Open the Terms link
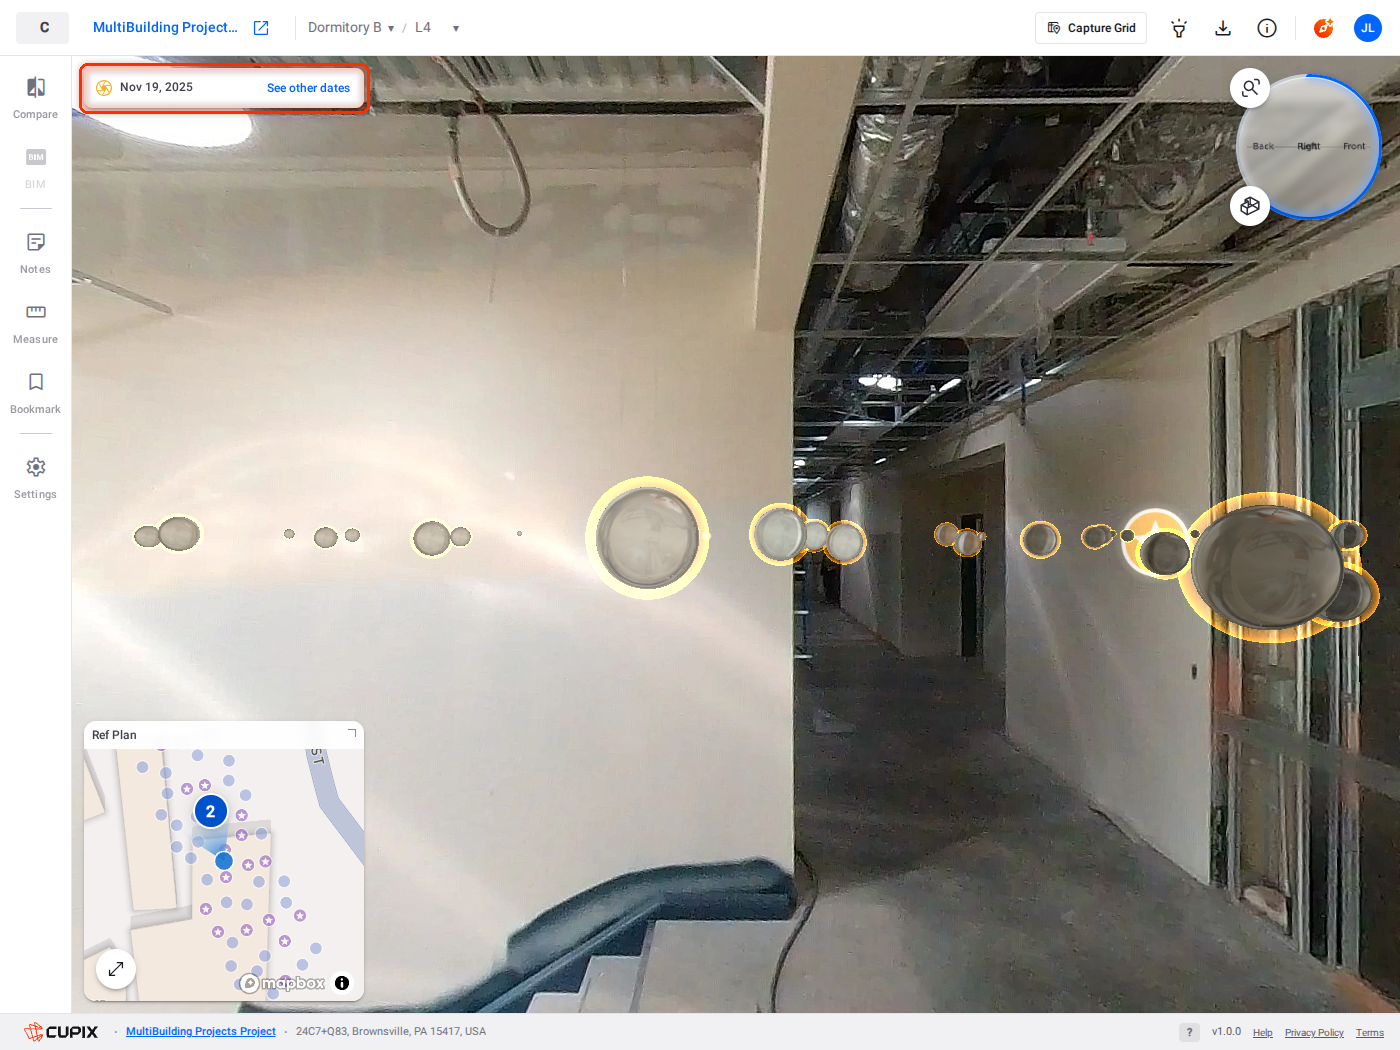Image resolution: width=1400 pixels, height=1050 pixels. pos(1370,1033)
